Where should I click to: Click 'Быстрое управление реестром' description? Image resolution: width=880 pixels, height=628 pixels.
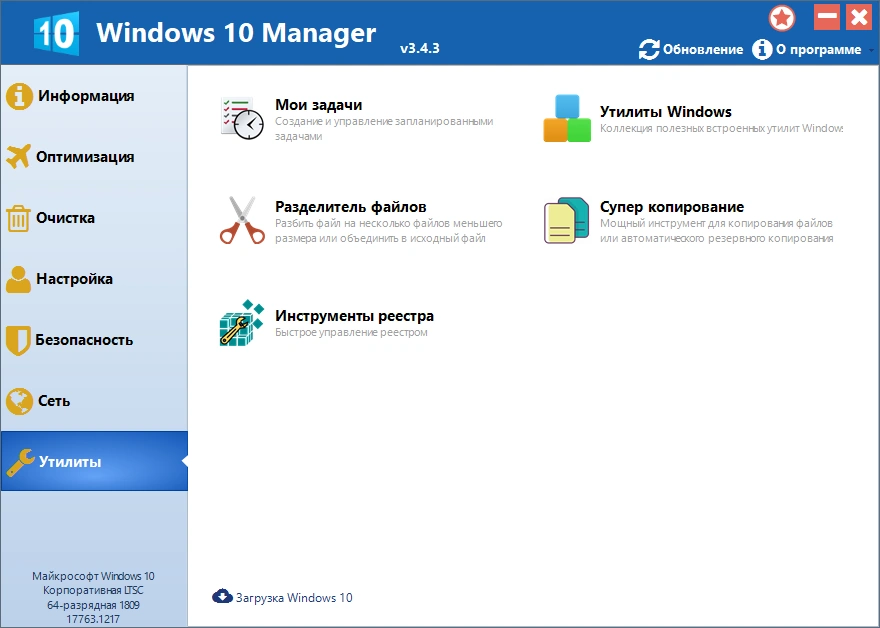pos(351,332)
